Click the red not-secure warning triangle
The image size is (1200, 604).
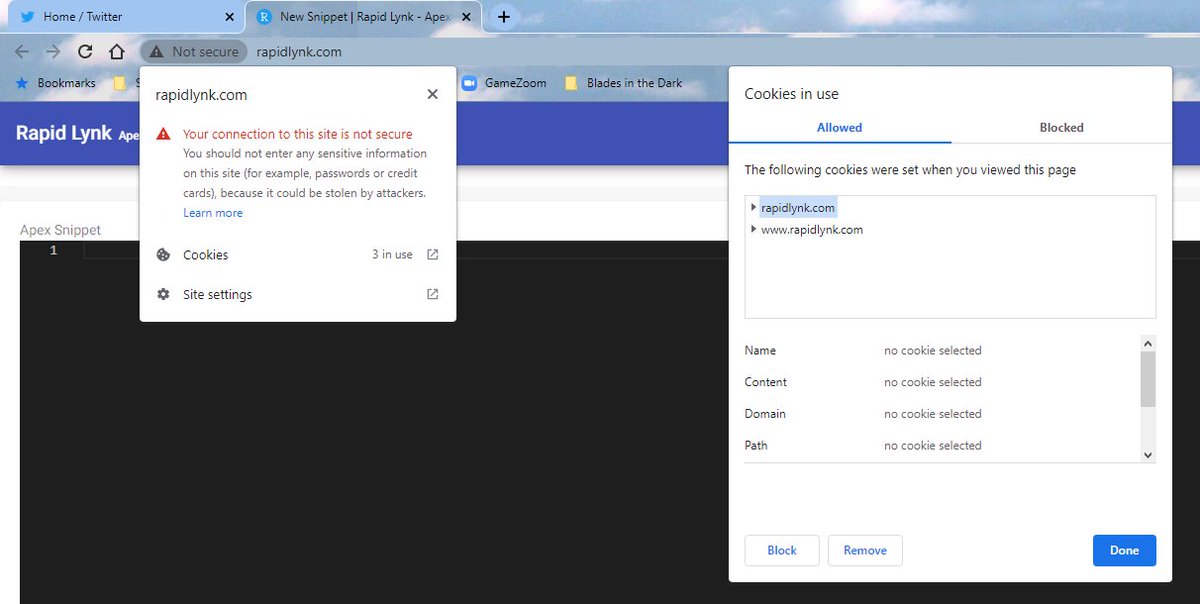point(163,134)
